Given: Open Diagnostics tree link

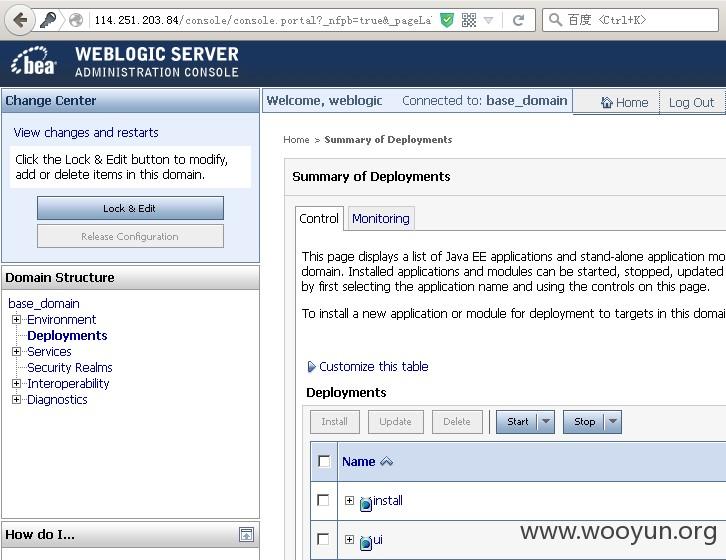Looking at the screenshot, I should (x=57, y=399).
